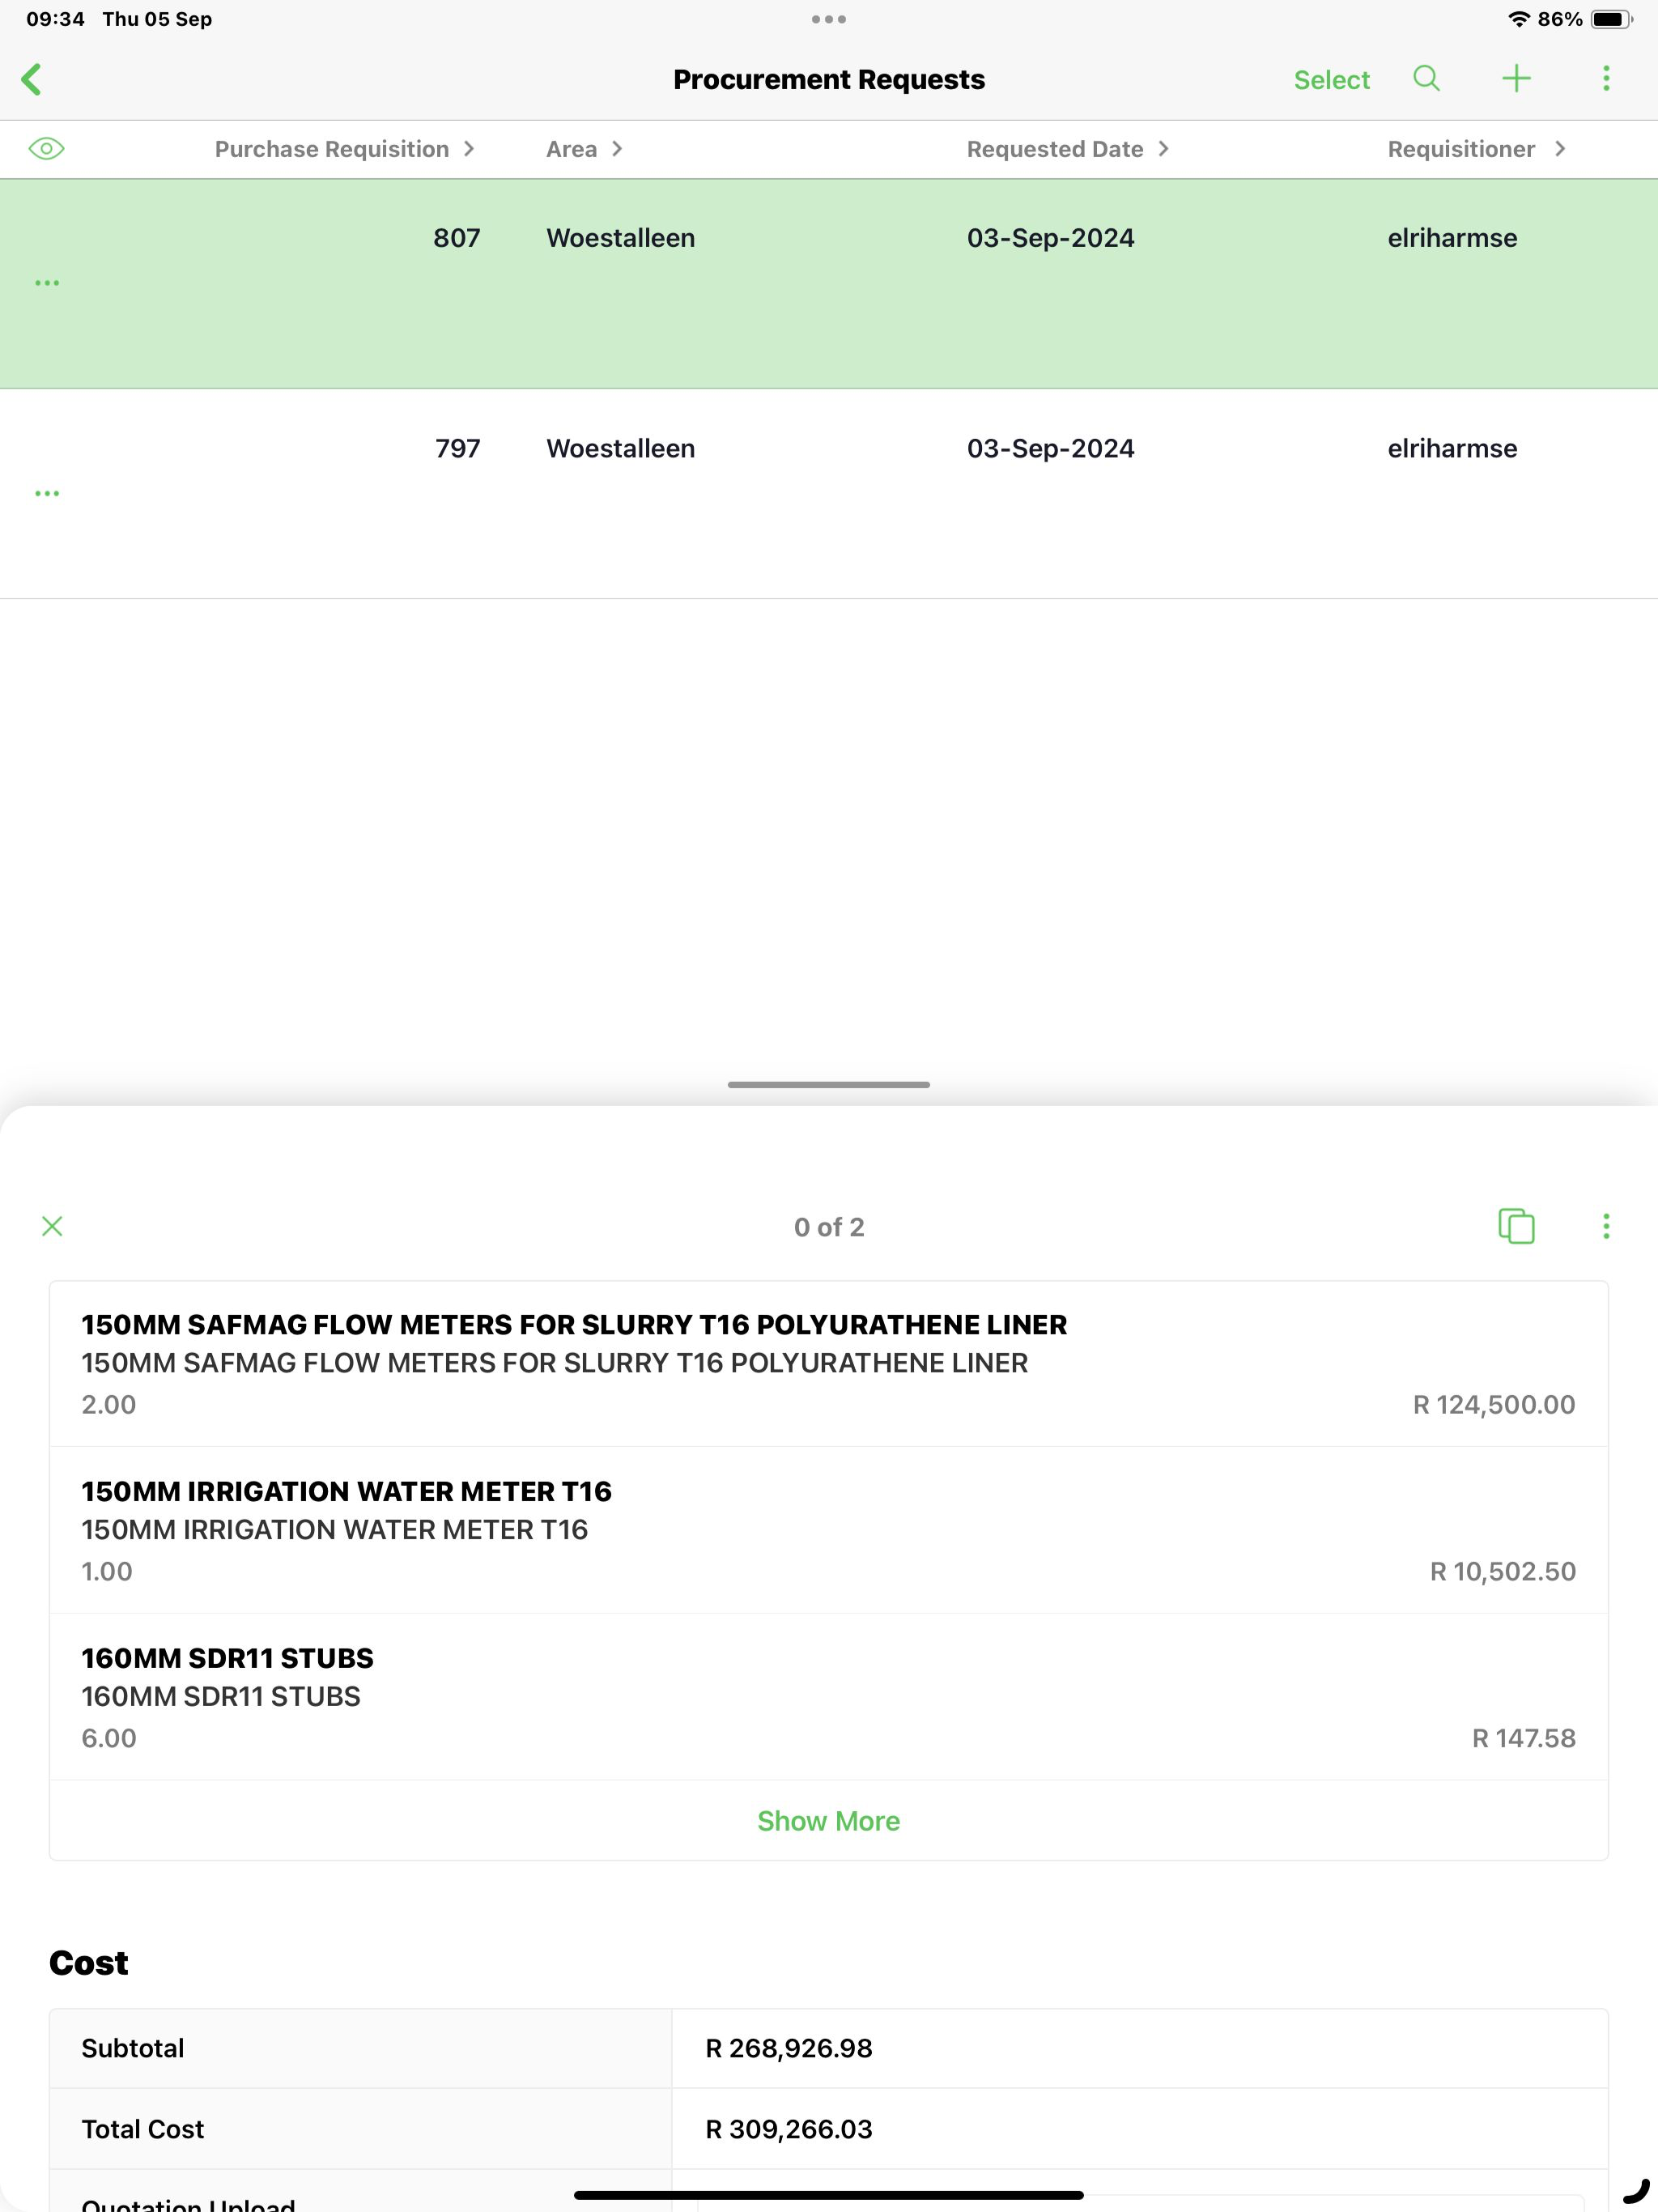Tap elriharmse in row 807
The width and height of the screenshot is (1658, 2212).
[x=1452, y=238]
